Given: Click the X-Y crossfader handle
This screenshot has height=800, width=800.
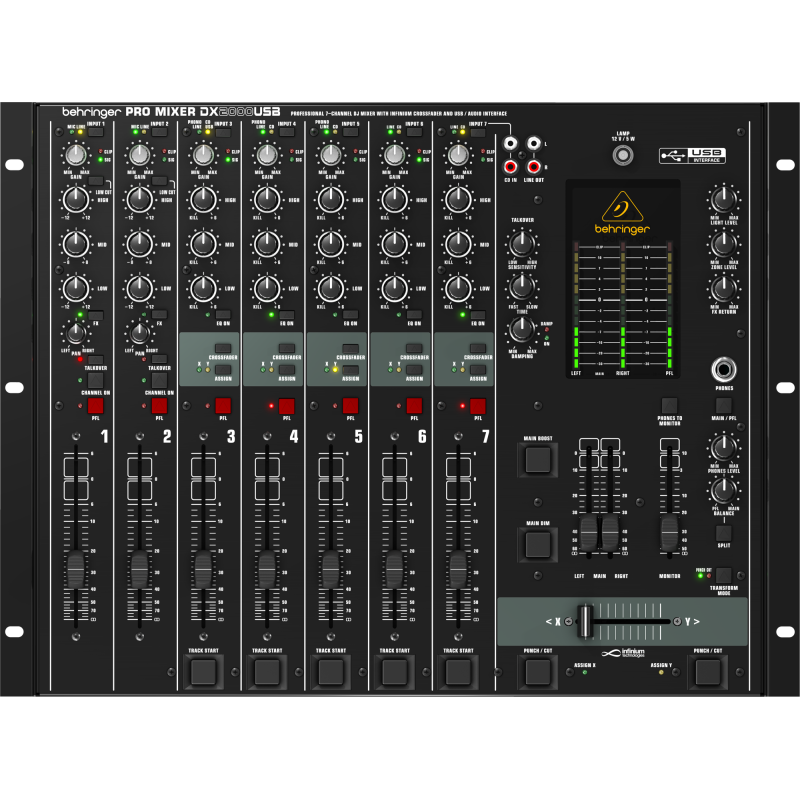Looking at the screenshot, I should click(585, 620).
